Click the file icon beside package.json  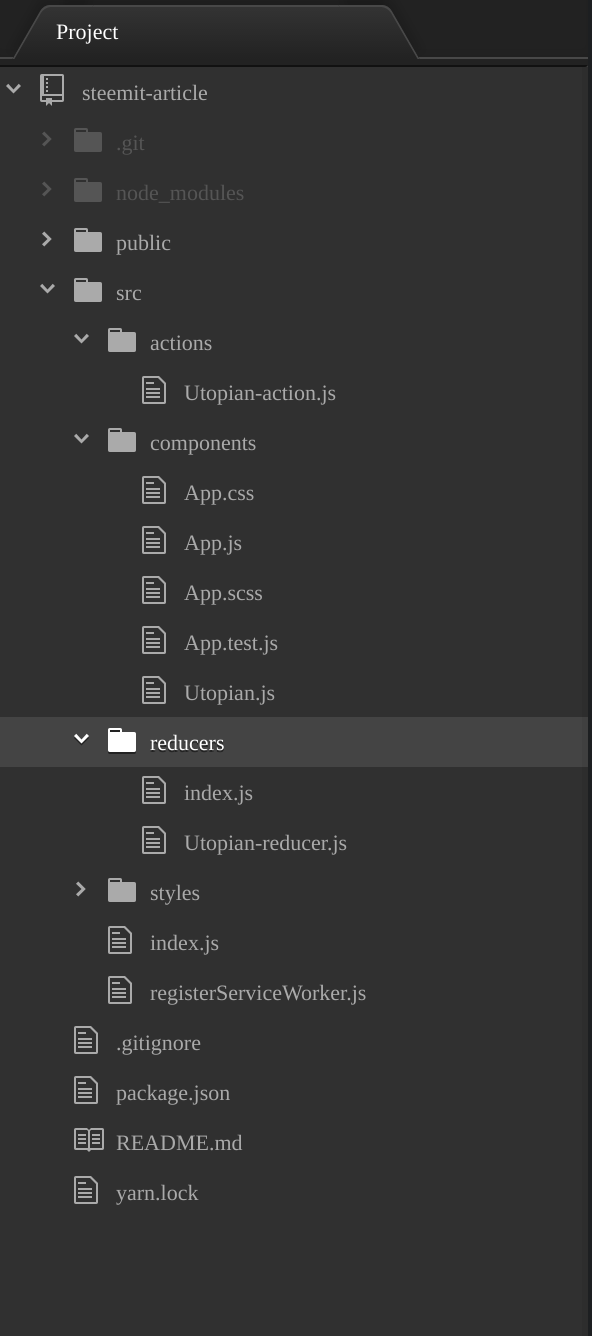(86, 1091)
